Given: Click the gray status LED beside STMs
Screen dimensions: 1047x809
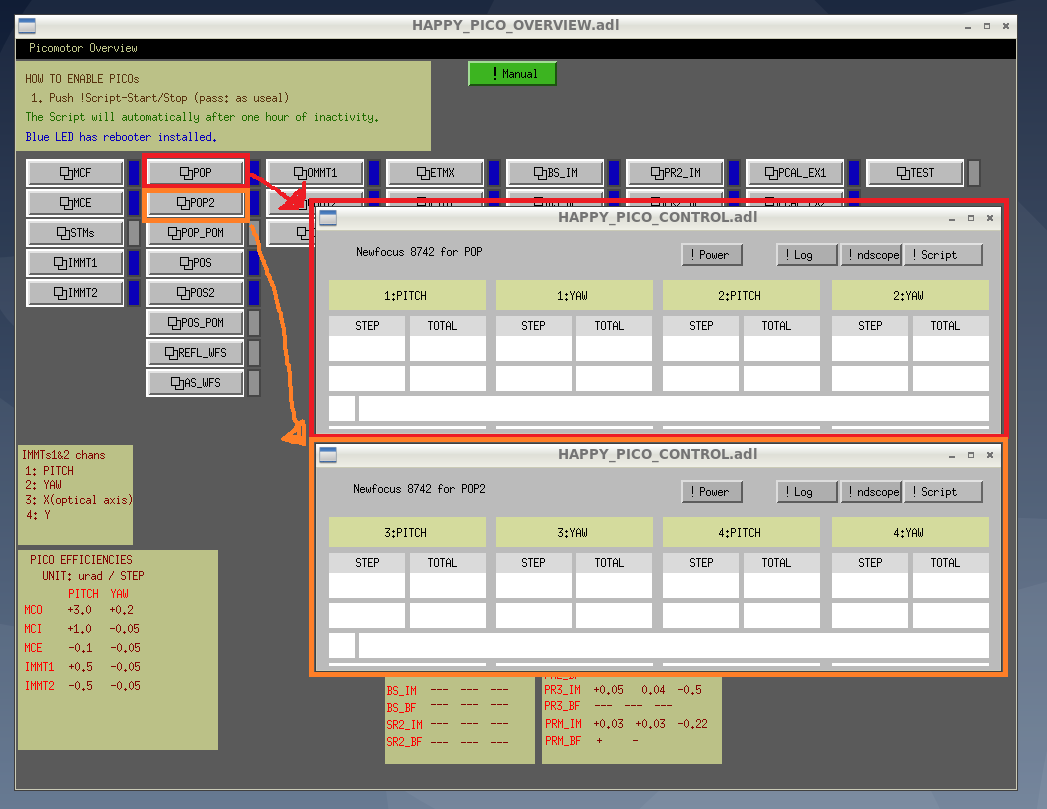Looking at the screenshot, I should coord(134,233).
